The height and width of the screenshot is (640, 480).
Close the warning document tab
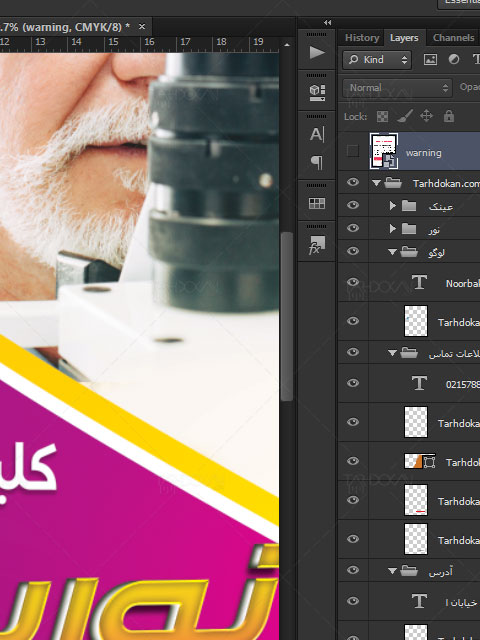coord(142,27)
